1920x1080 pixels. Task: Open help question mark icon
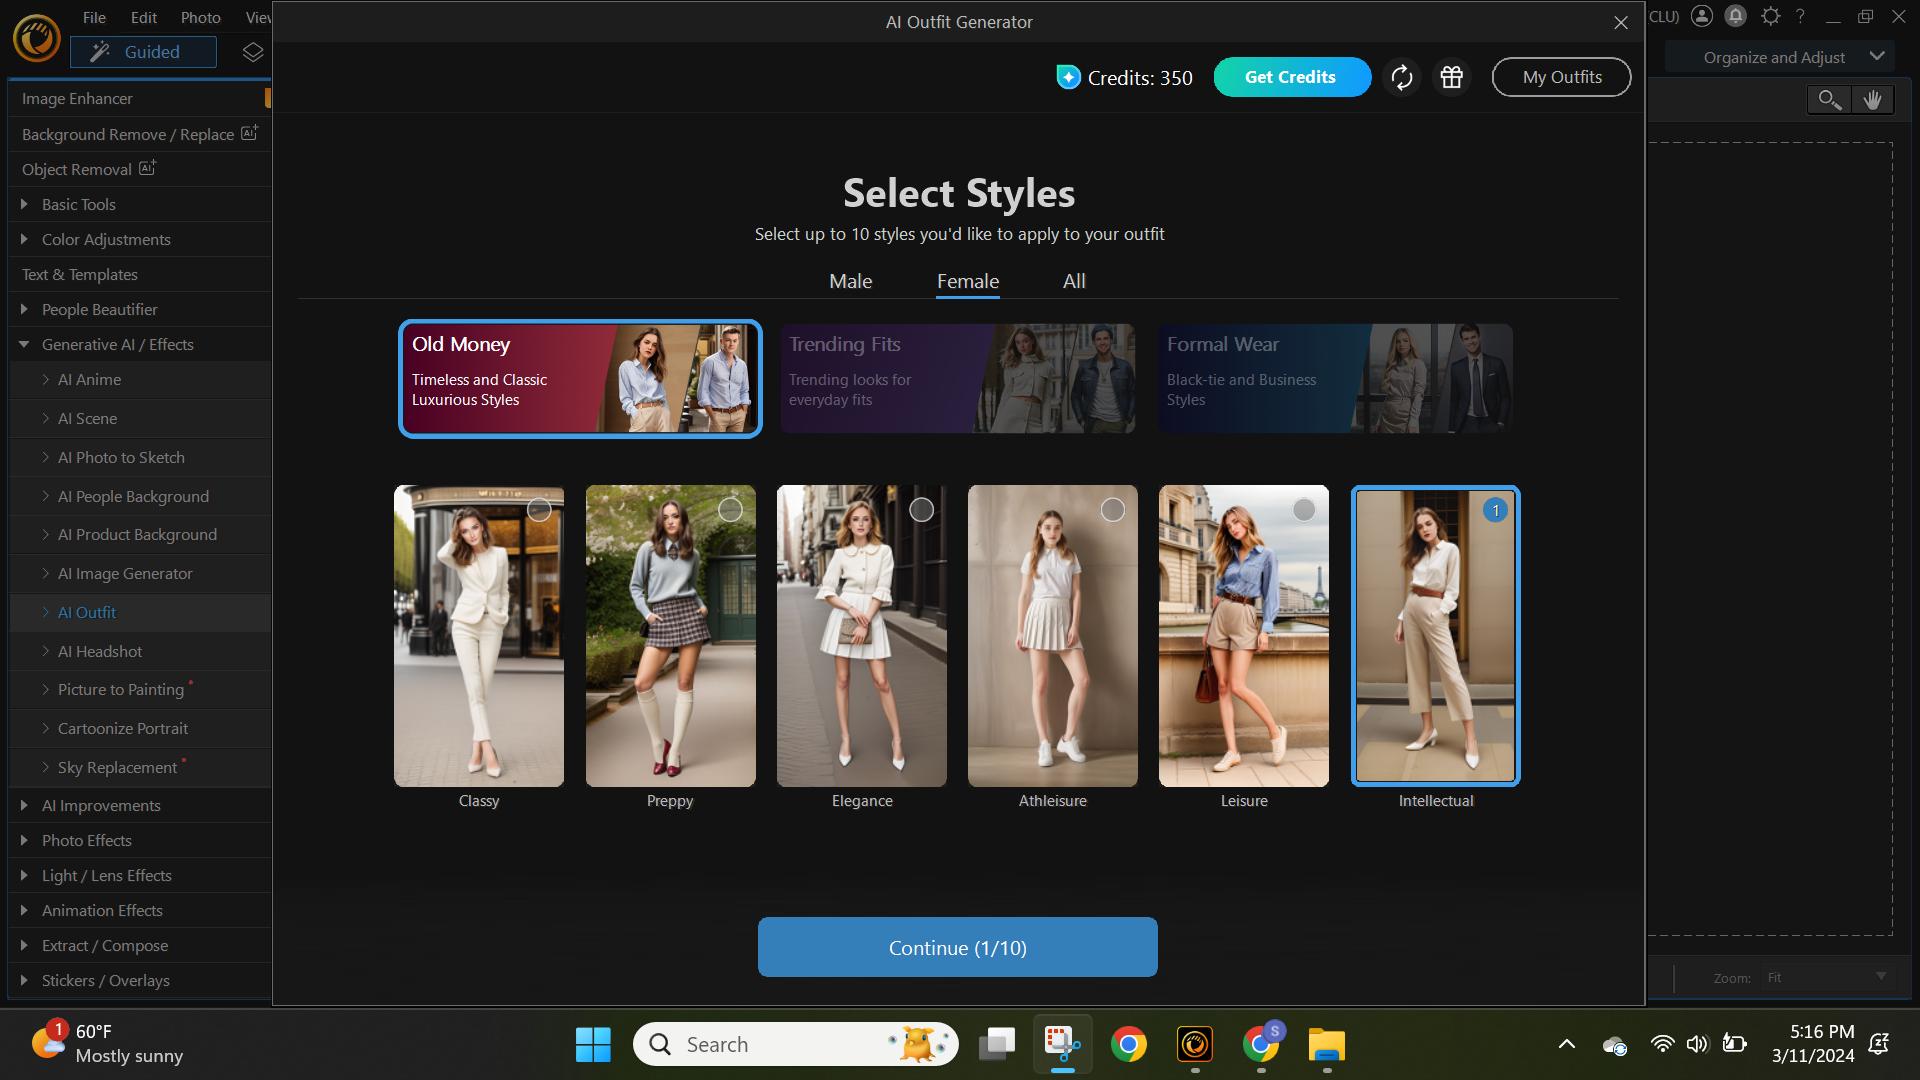point(1800,16)
